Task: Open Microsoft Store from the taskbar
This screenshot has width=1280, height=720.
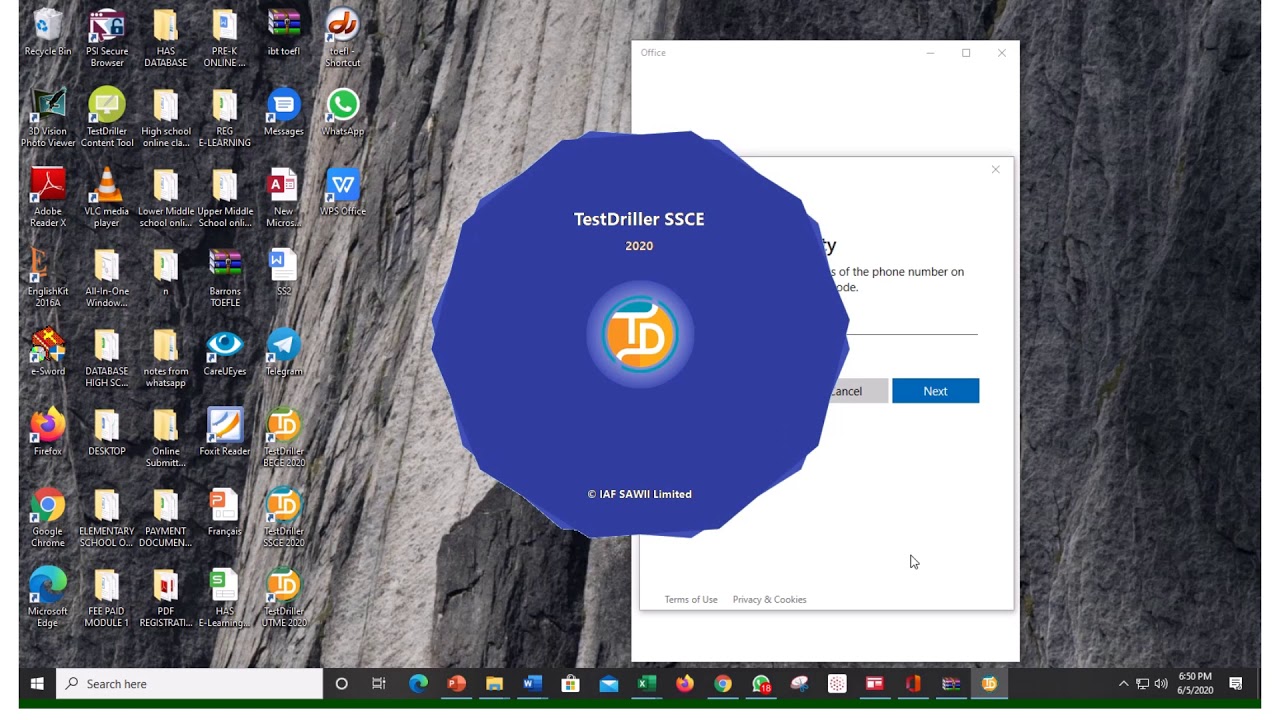Action: pos(570,684)
